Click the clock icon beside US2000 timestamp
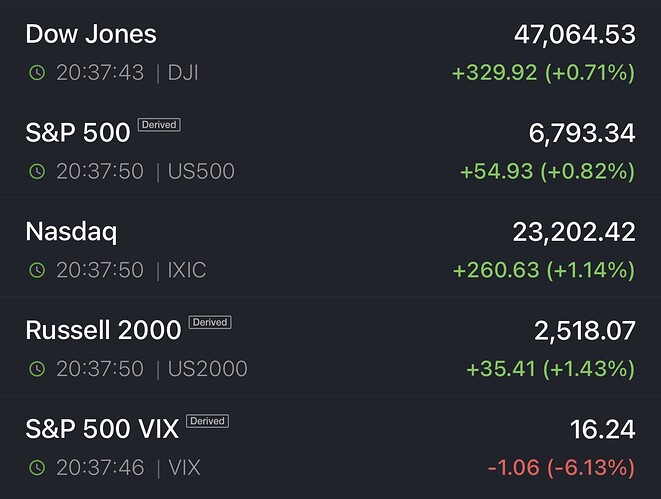 (37, 369)
